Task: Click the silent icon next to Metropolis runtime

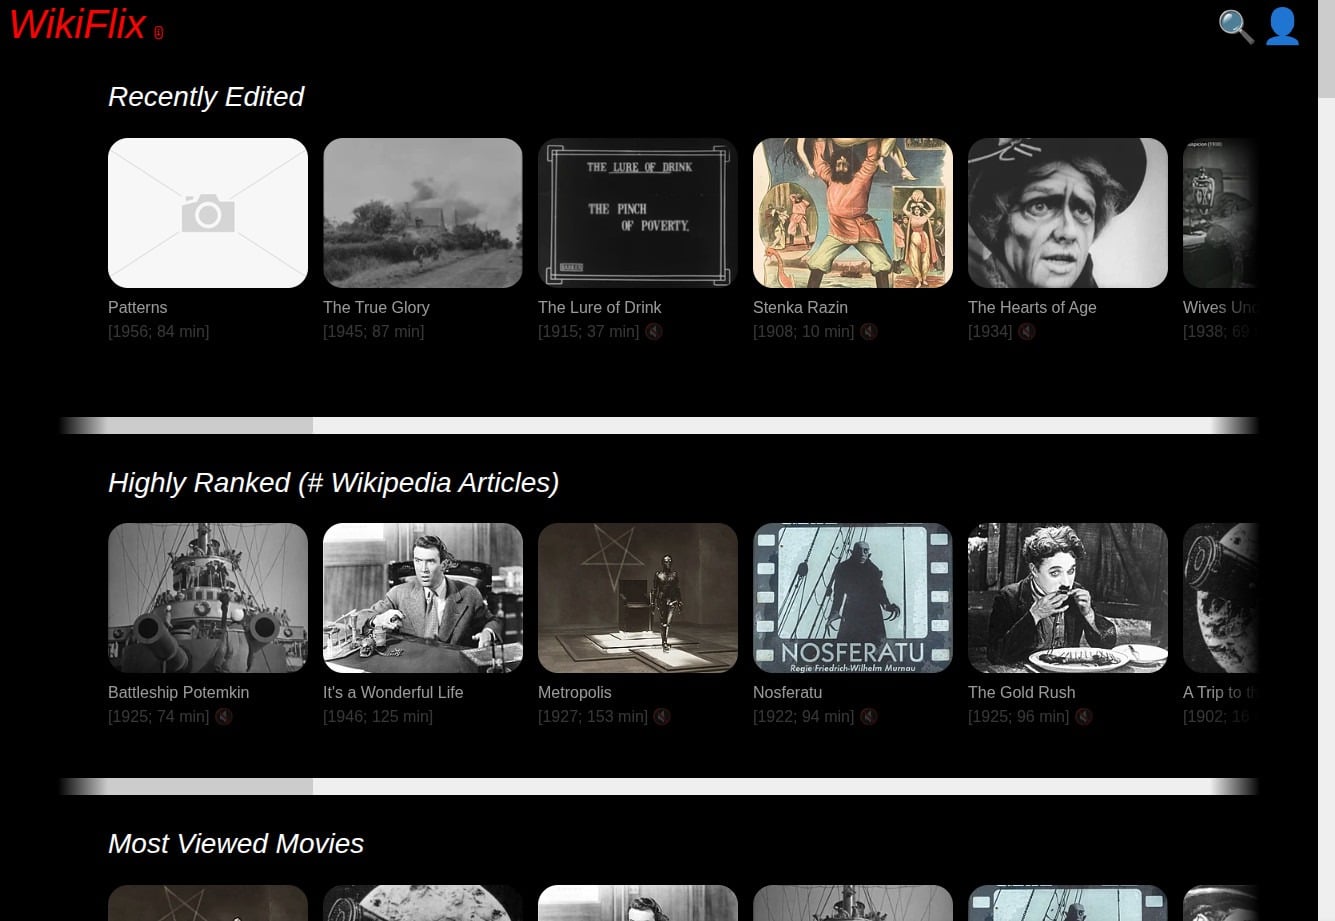Action: coord(662,716)
